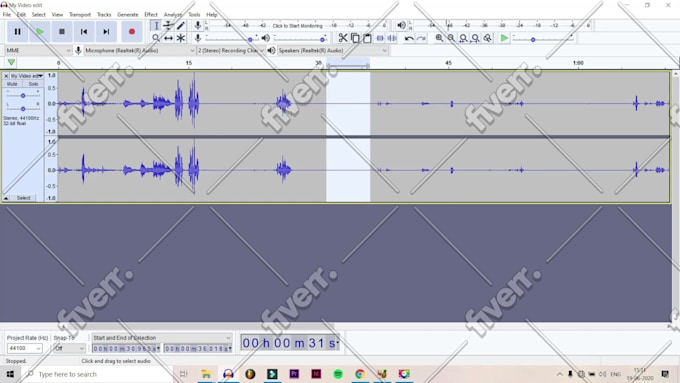Image resolution: width=680 pixels, height=383 pixels.
Task: Select the Selection (I-beam) tool
Action: click(156, 26)
